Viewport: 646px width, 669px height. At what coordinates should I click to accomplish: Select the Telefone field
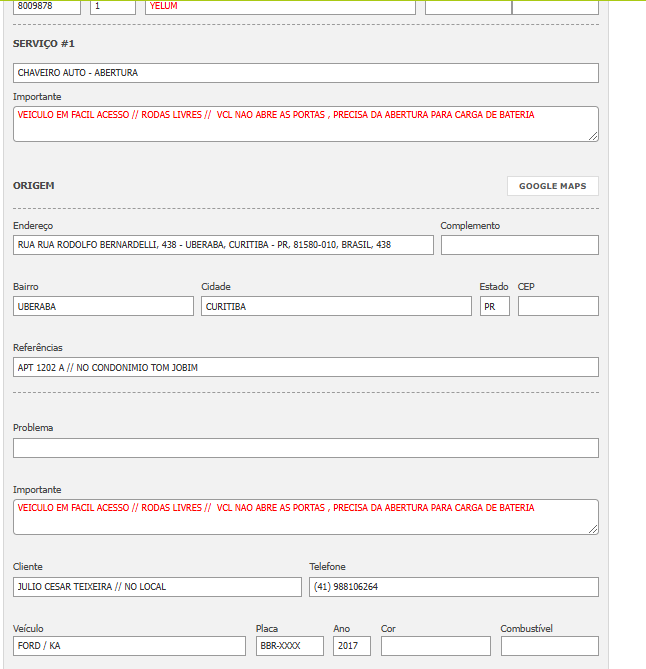coord(453,587)
